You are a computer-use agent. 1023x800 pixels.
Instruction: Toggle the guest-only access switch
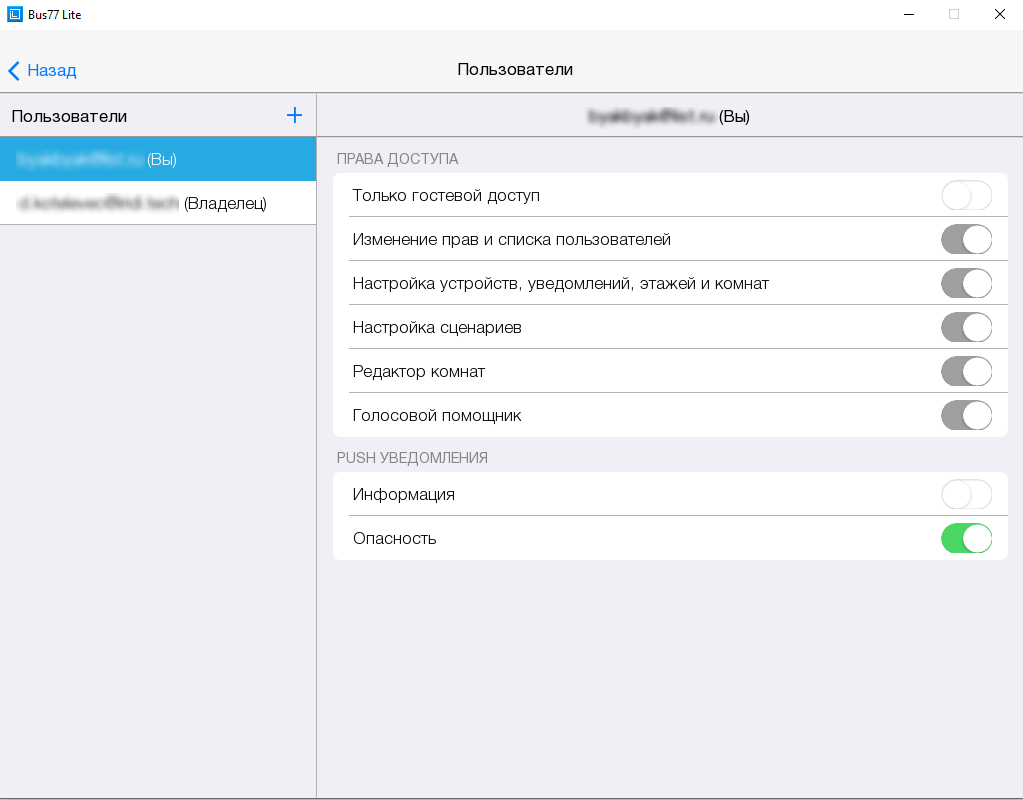(x=966, y=195)
